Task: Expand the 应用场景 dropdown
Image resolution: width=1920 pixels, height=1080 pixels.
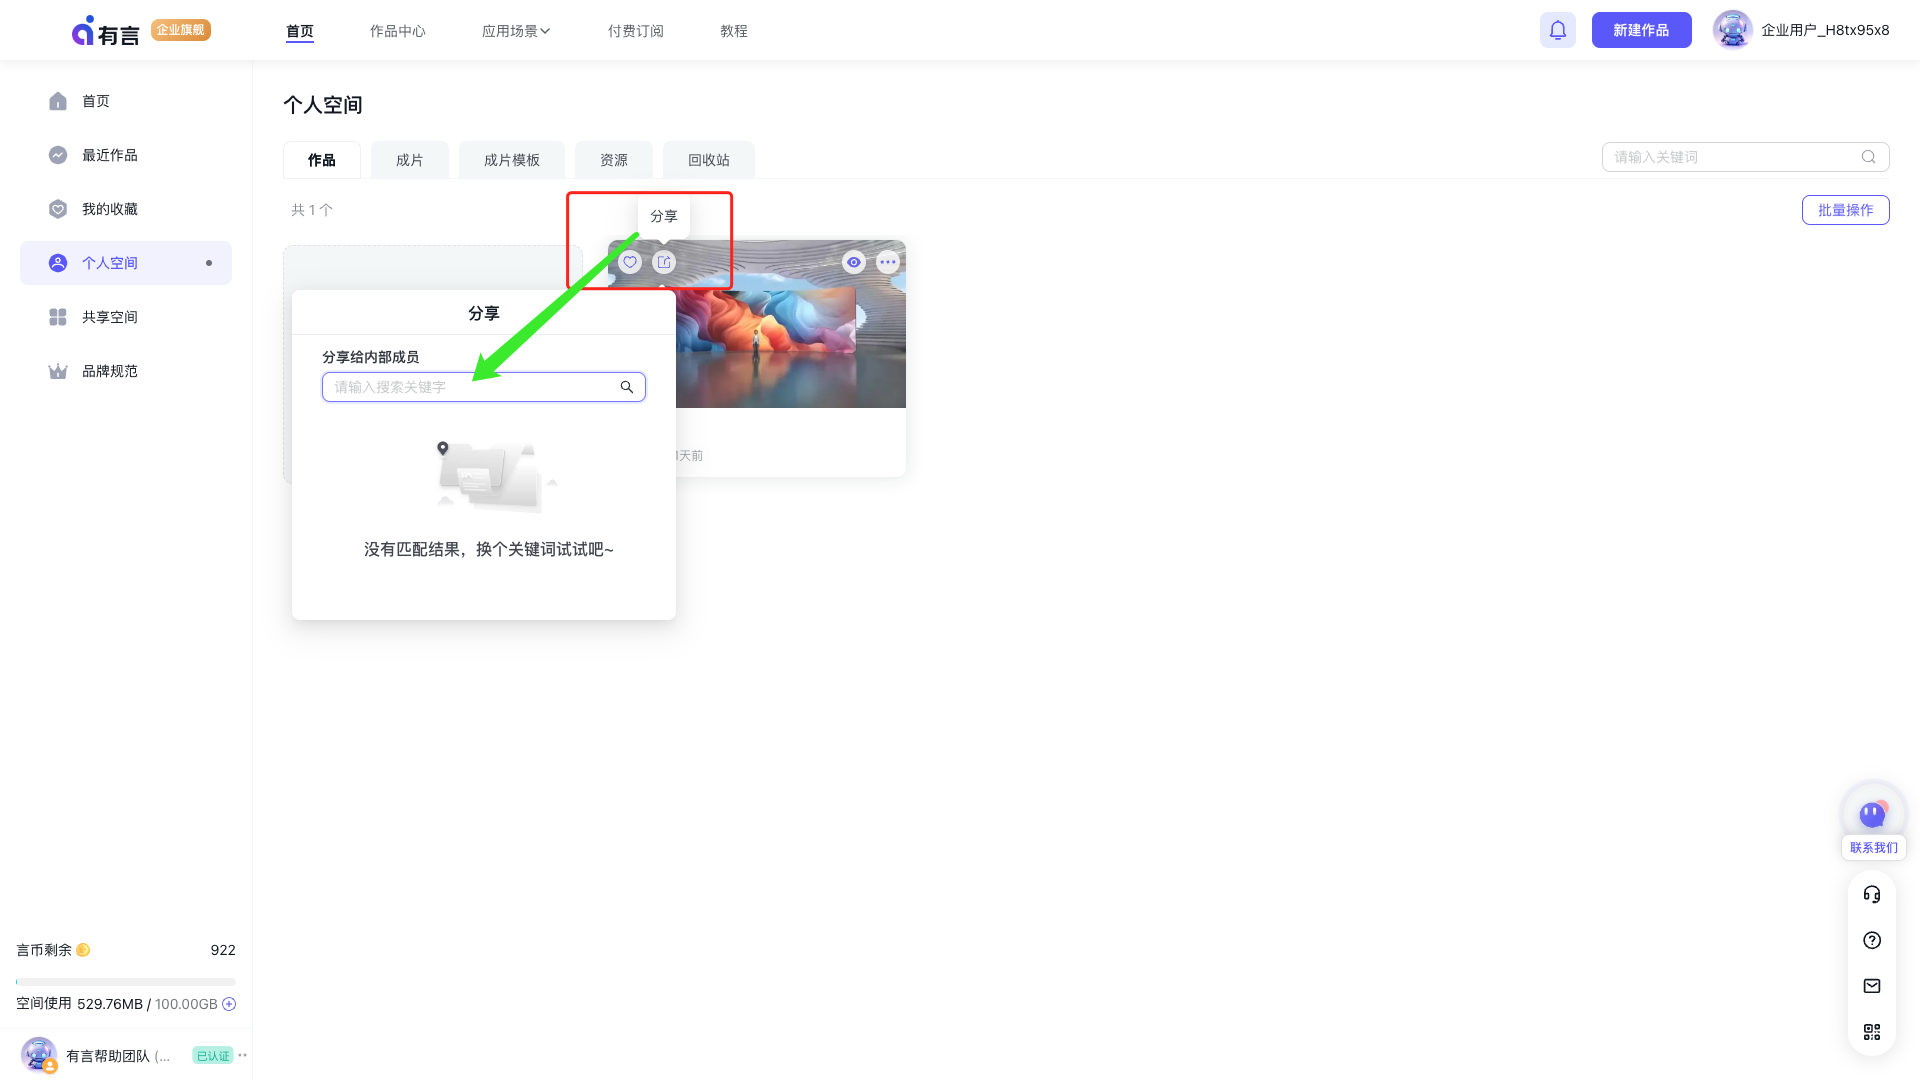Action: 516,31
